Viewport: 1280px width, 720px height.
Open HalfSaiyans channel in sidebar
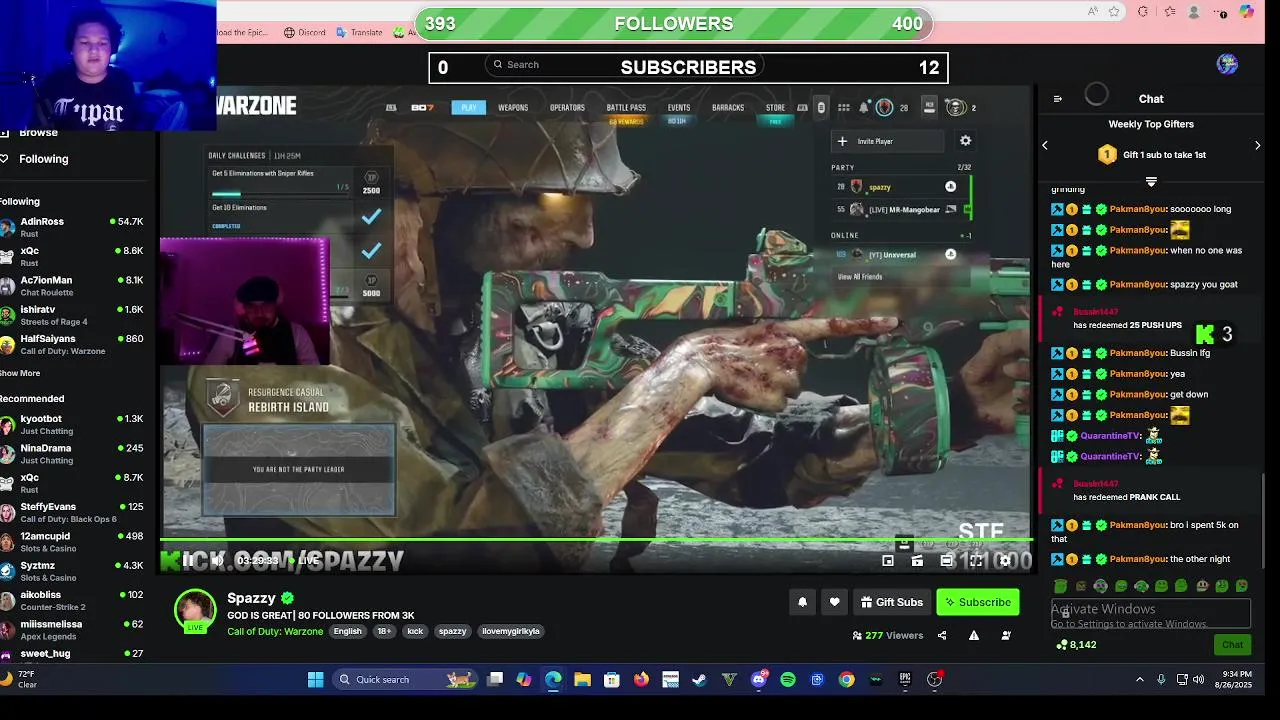click(x=72, y=344)
